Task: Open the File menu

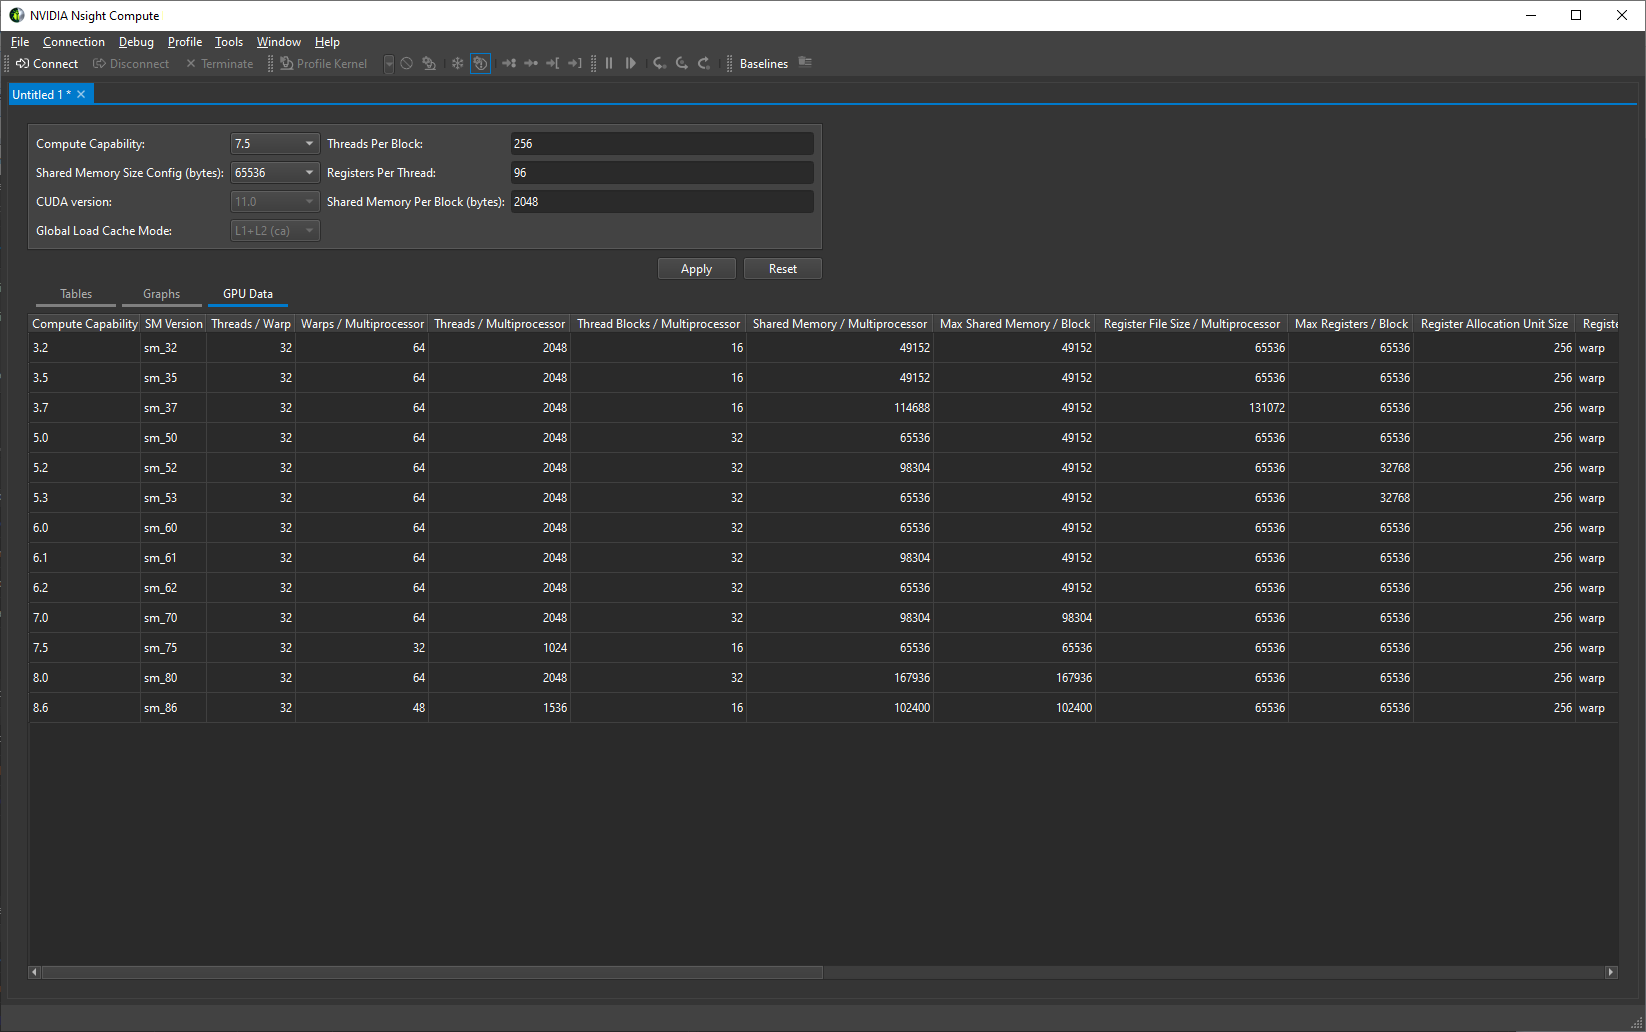Action: [20, 42]
